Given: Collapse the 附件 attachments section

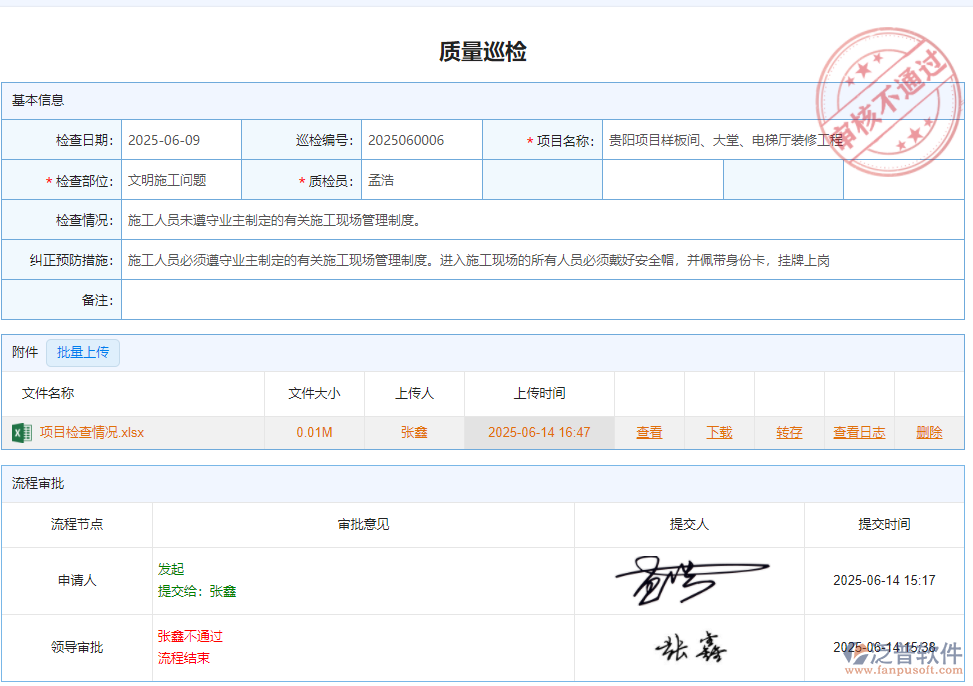Looking at the screenshot, I should click(x=24, y=352).
